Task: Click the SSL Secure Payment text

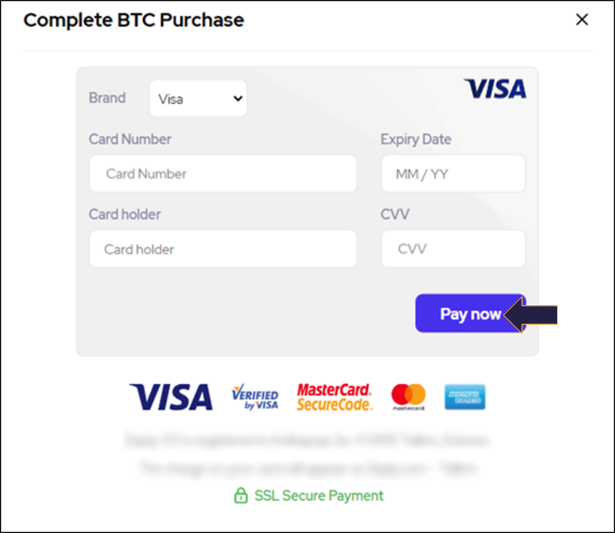Action: (x=318, y=495)
